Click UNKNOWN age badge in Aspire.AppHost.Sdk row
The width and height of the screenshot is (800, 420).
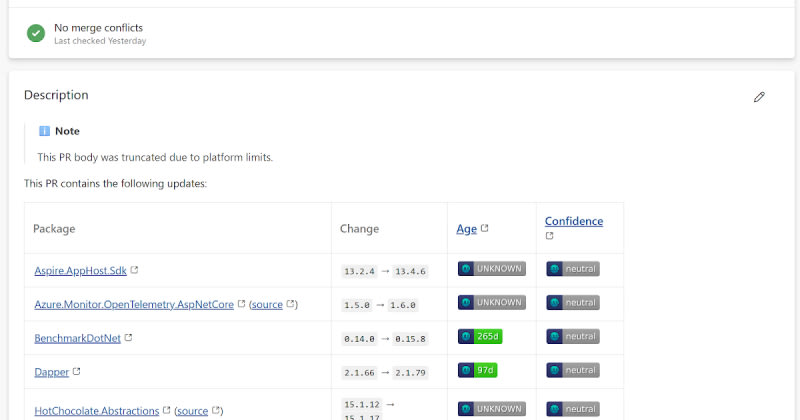492,268
